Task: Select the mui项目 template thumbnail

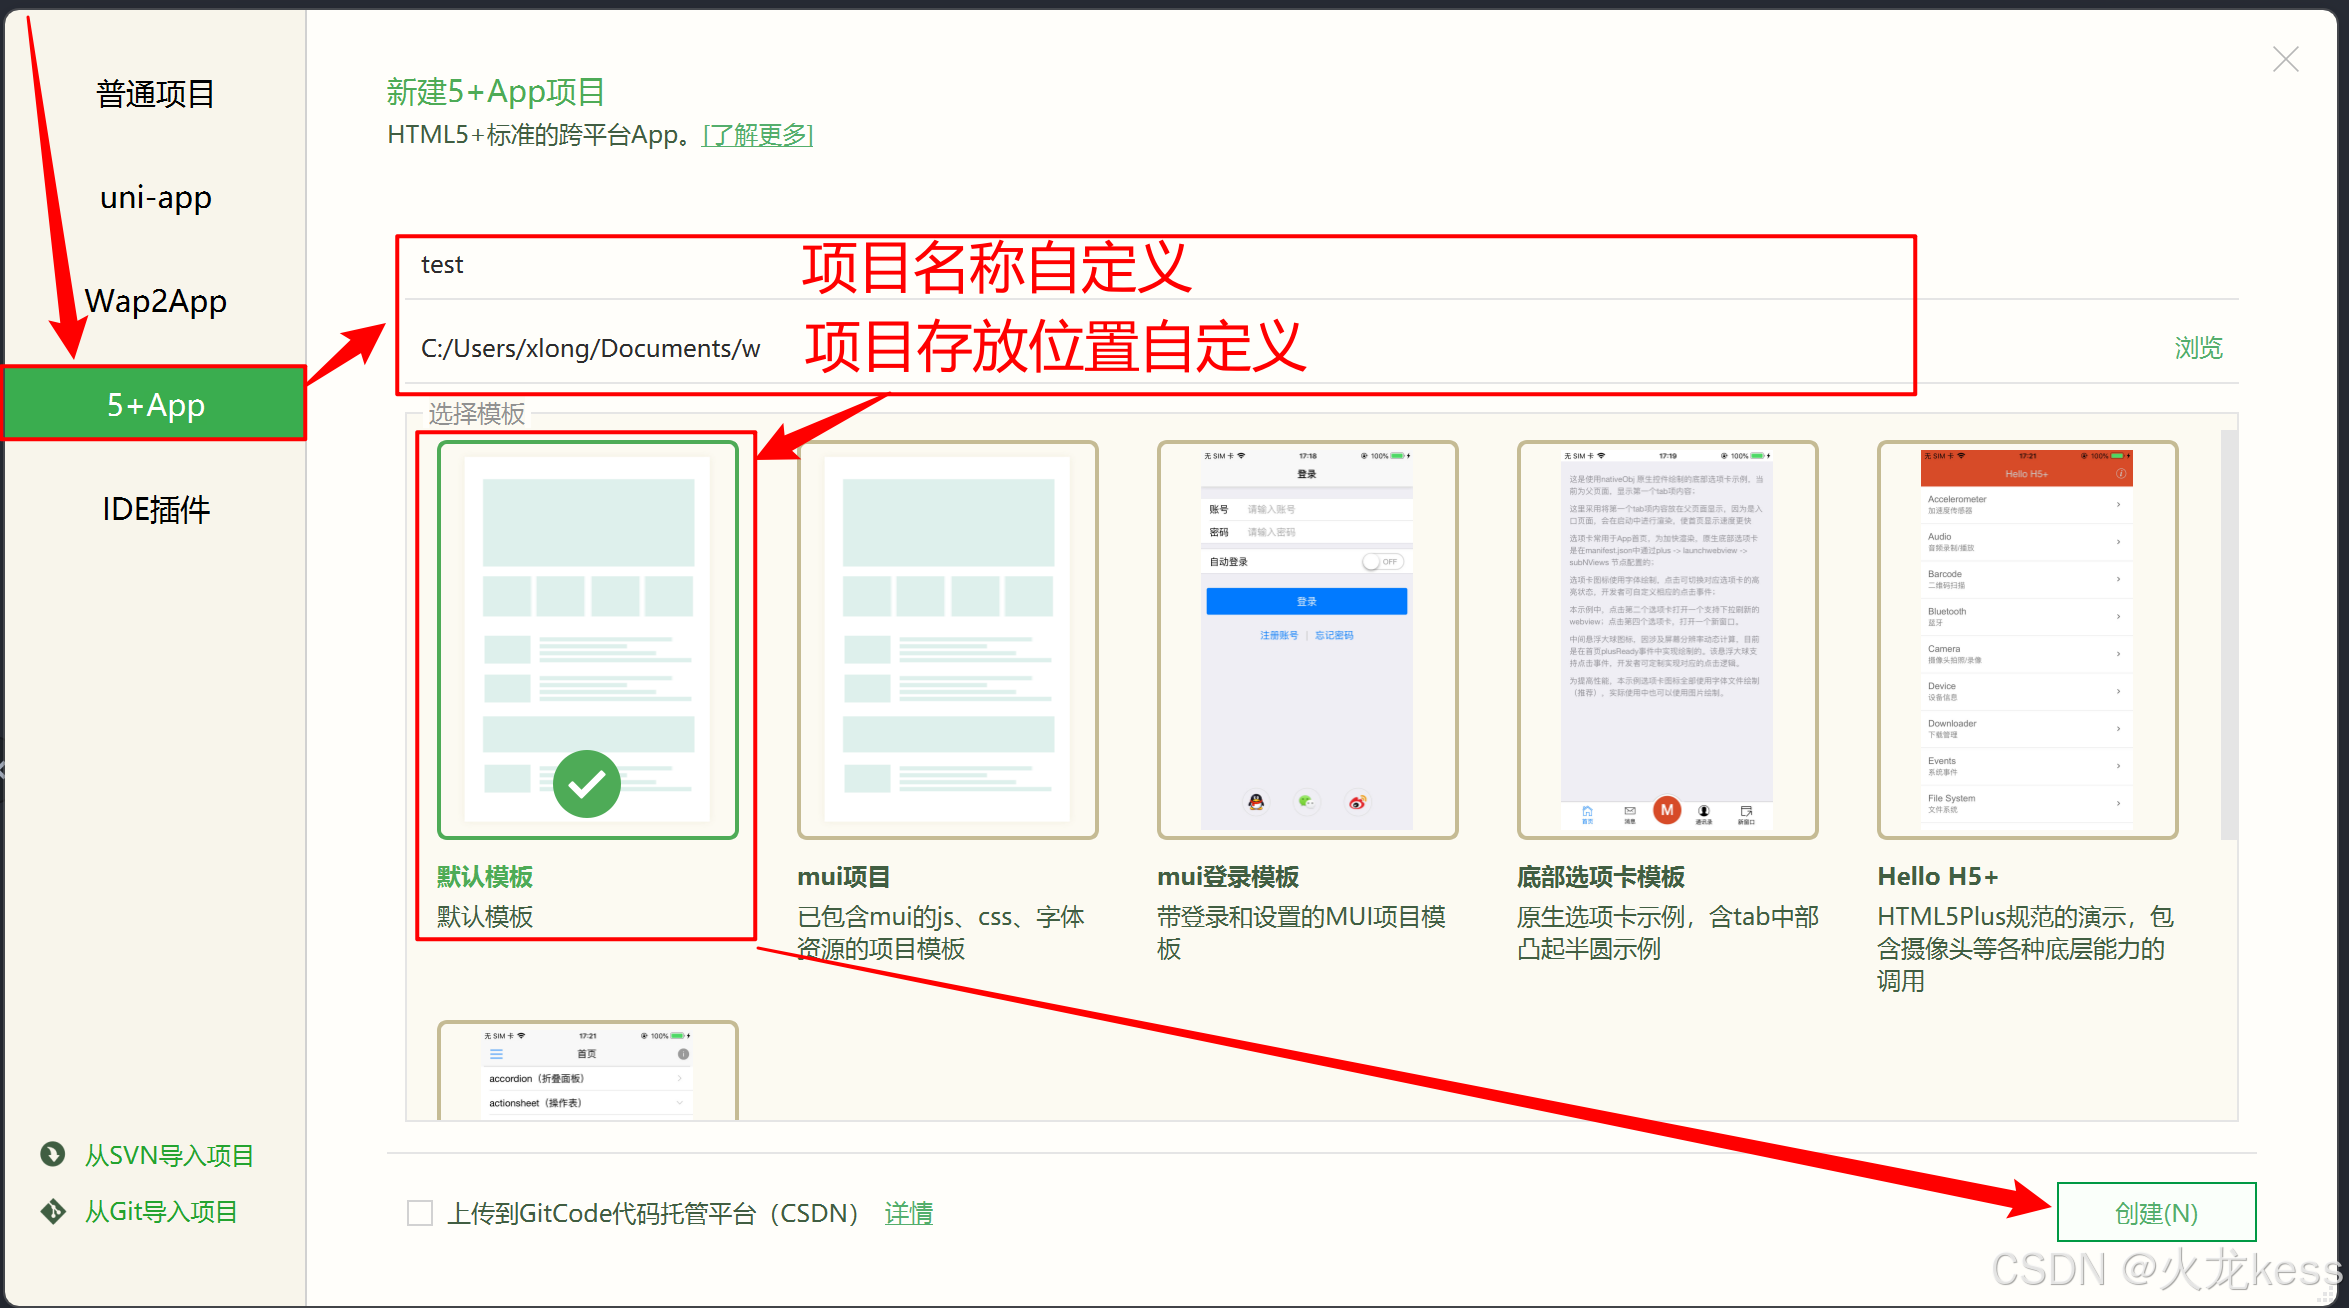Action: pyautogui.click(x=947, y=640)
